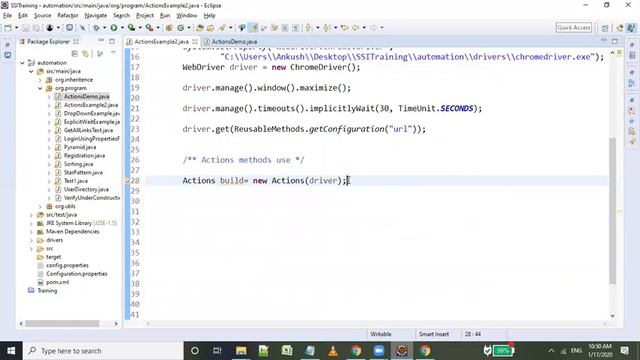Open Task View from the taskbar
The image size is (640, 360).
(217, 351)
